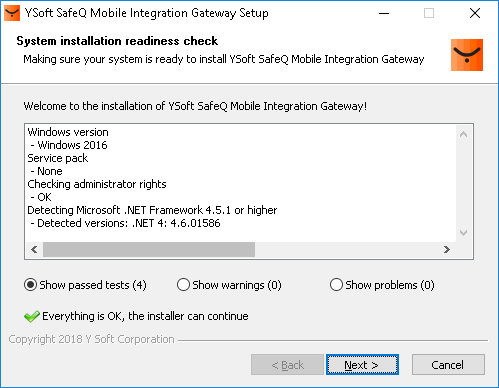499x388 pixels.
Task: Click the empty horizontal scrollbar track right of thumb
Action: 347,249
